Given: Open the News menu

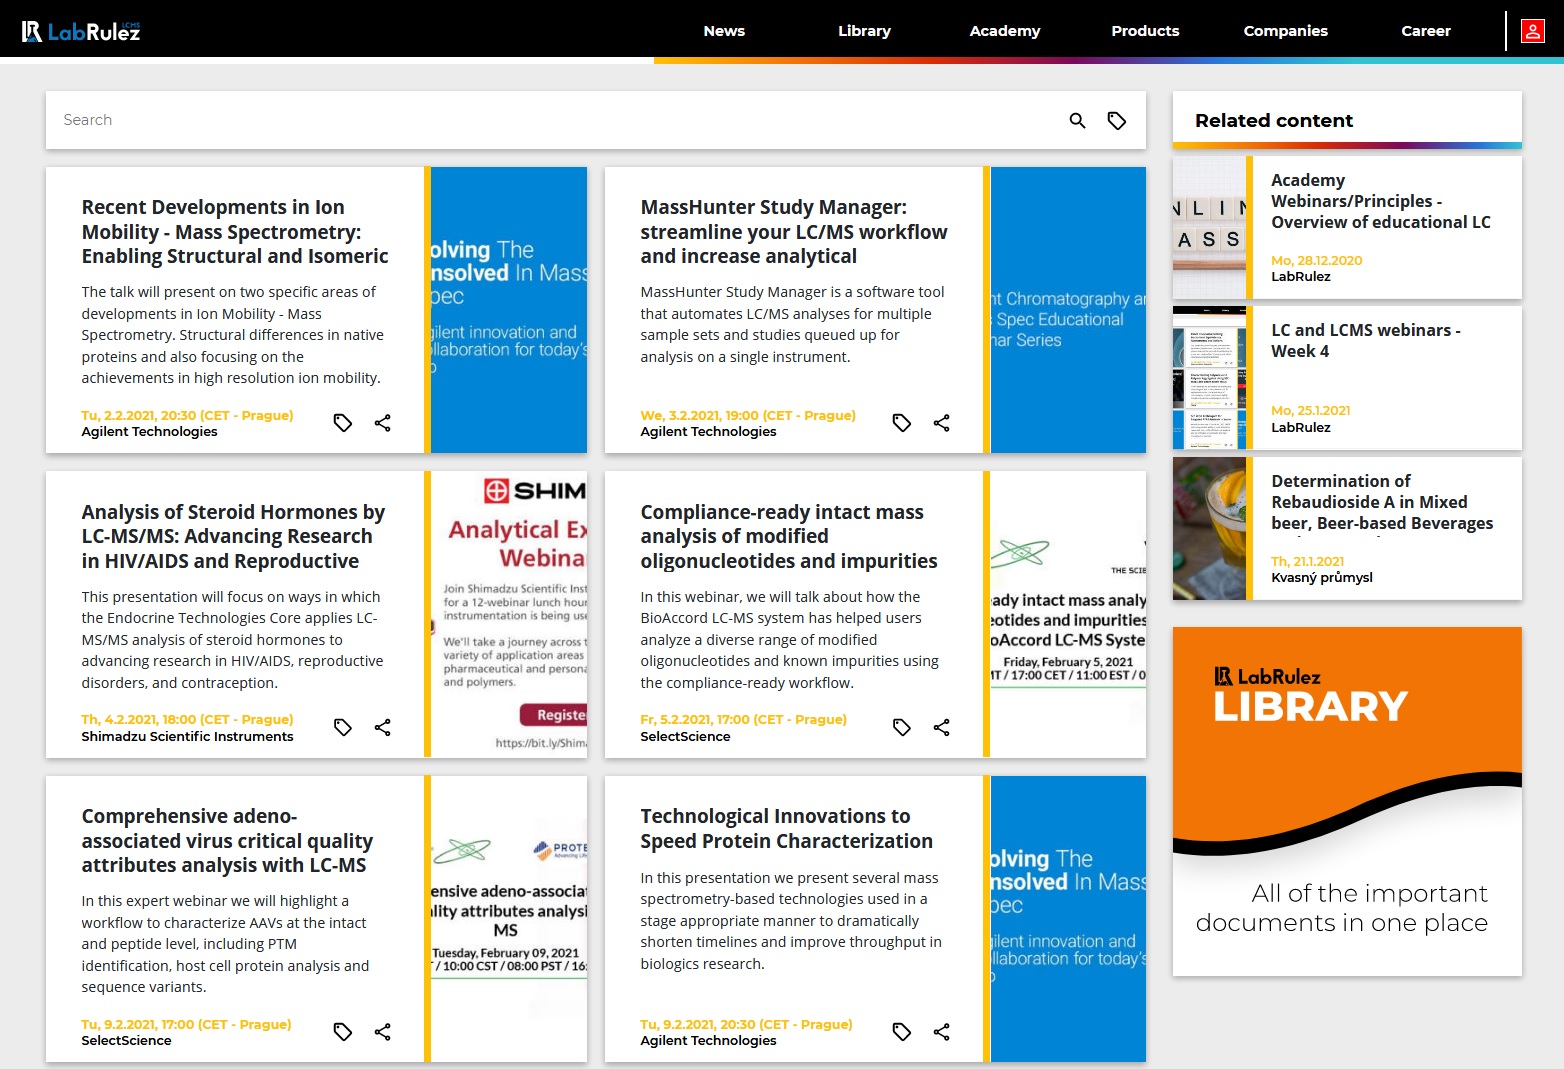Looking at the screenshot, I should pyautogui.click(x=724, y=31).
